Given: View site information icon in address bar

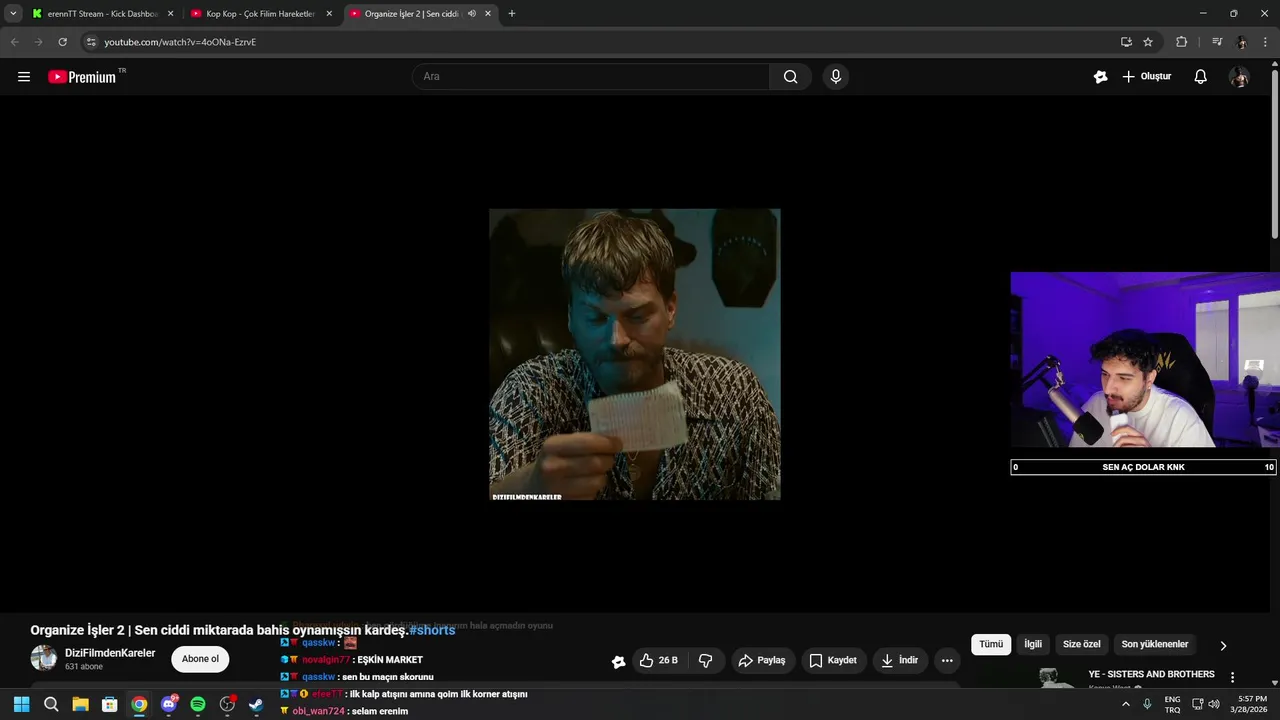Looking at the screenshot, I should coord(91,42).
